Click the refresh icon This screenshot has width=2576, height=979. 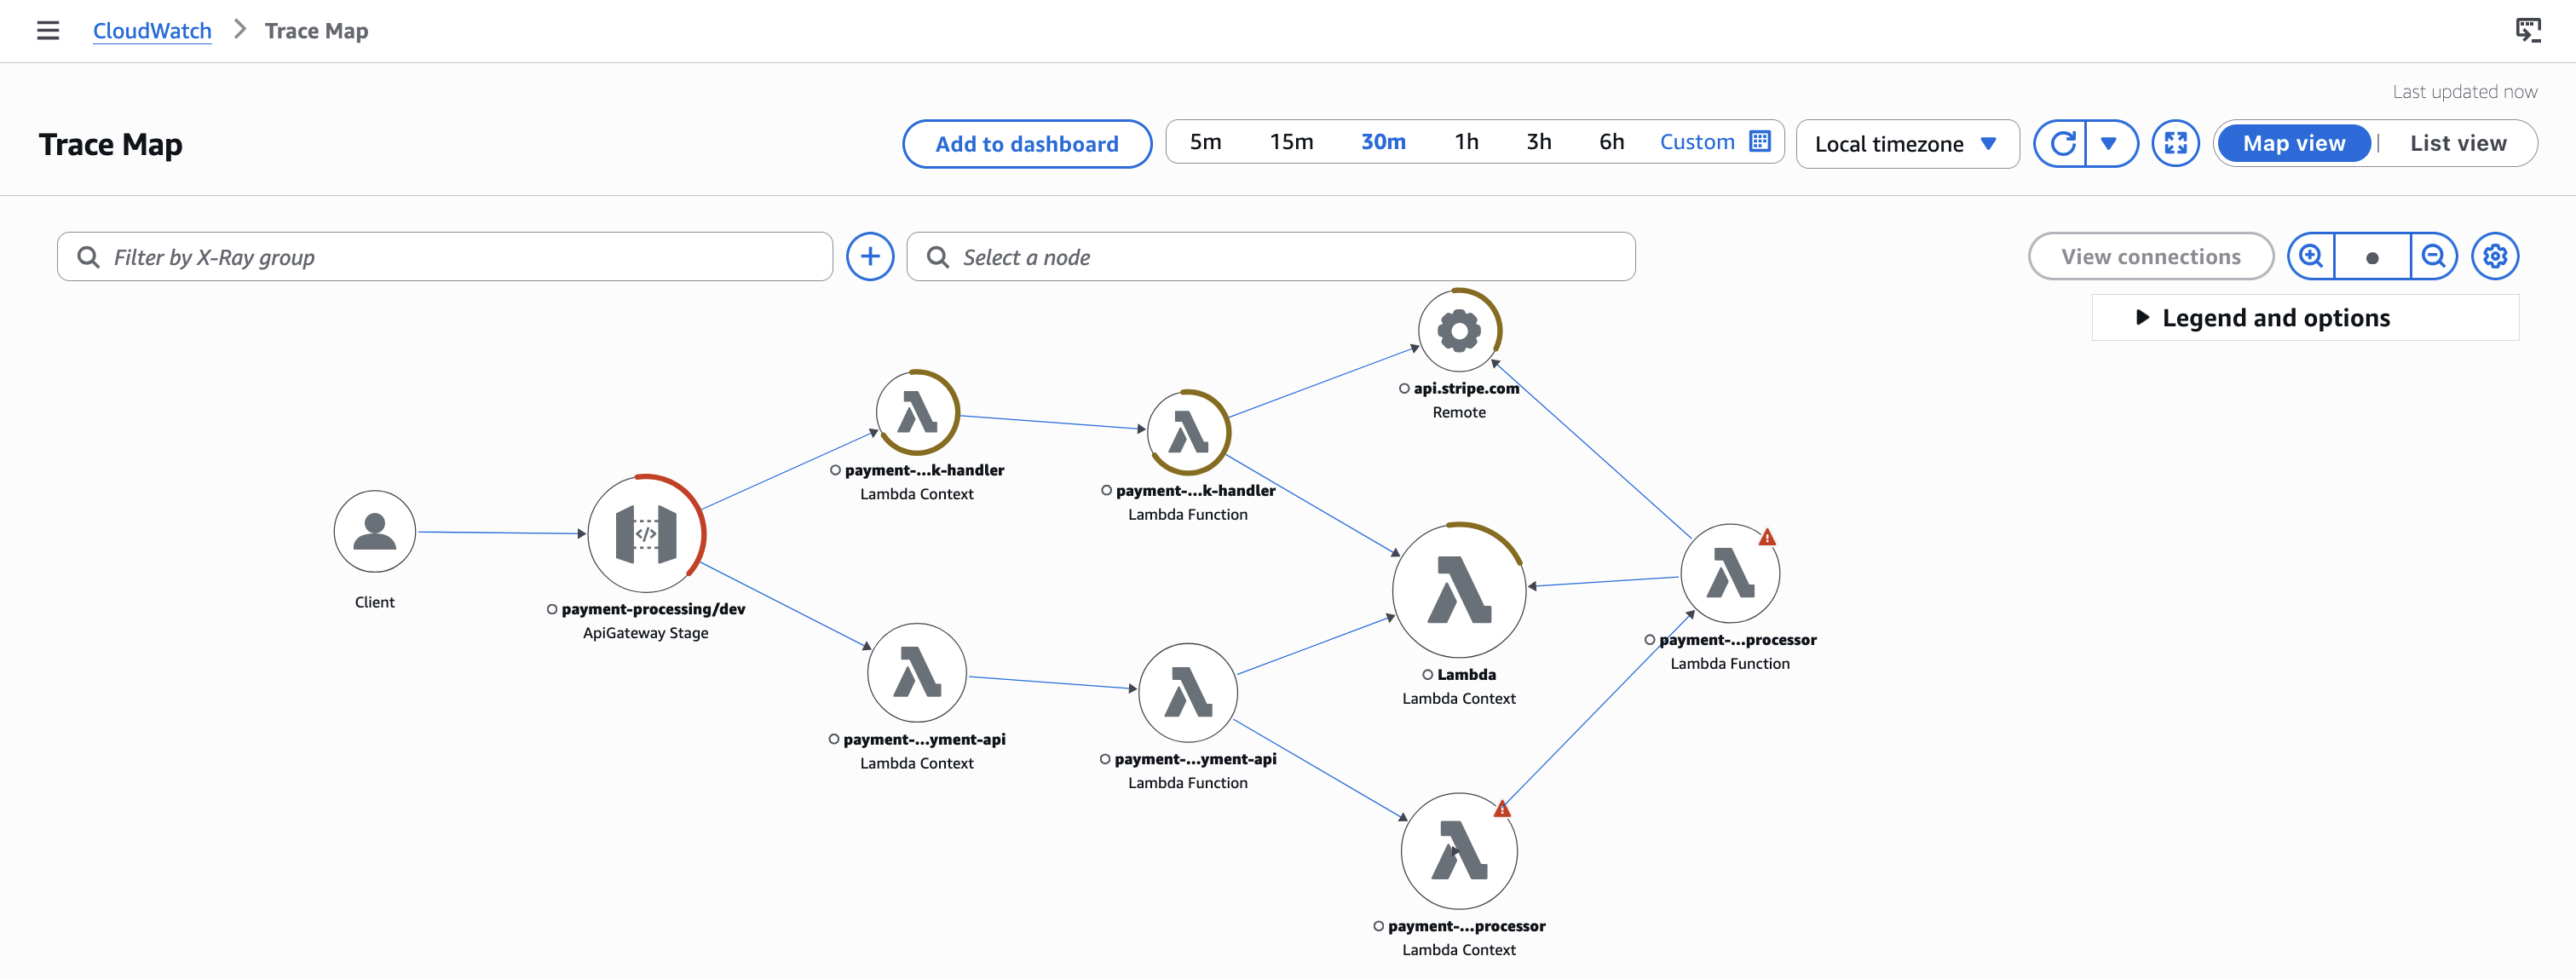2061,144
